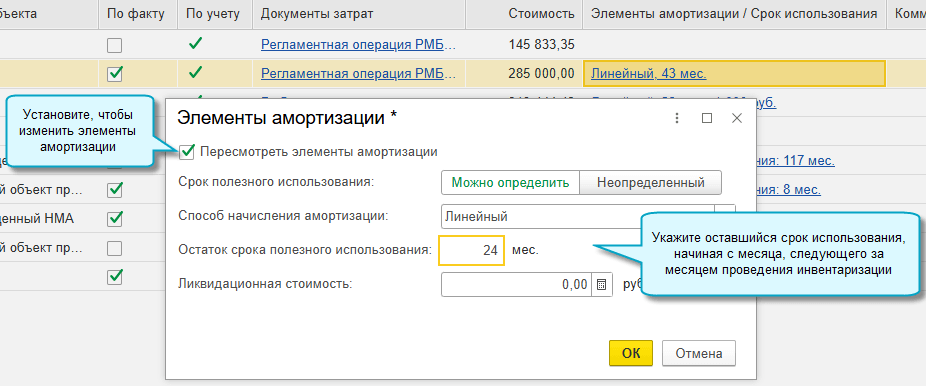
Task: Open first Регламентная операция РМБ document link
Action: [x=358, y=45]
